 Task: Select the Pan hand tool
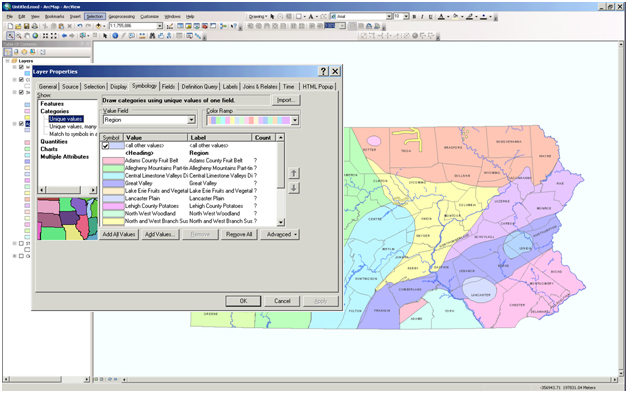coord(27,36)
